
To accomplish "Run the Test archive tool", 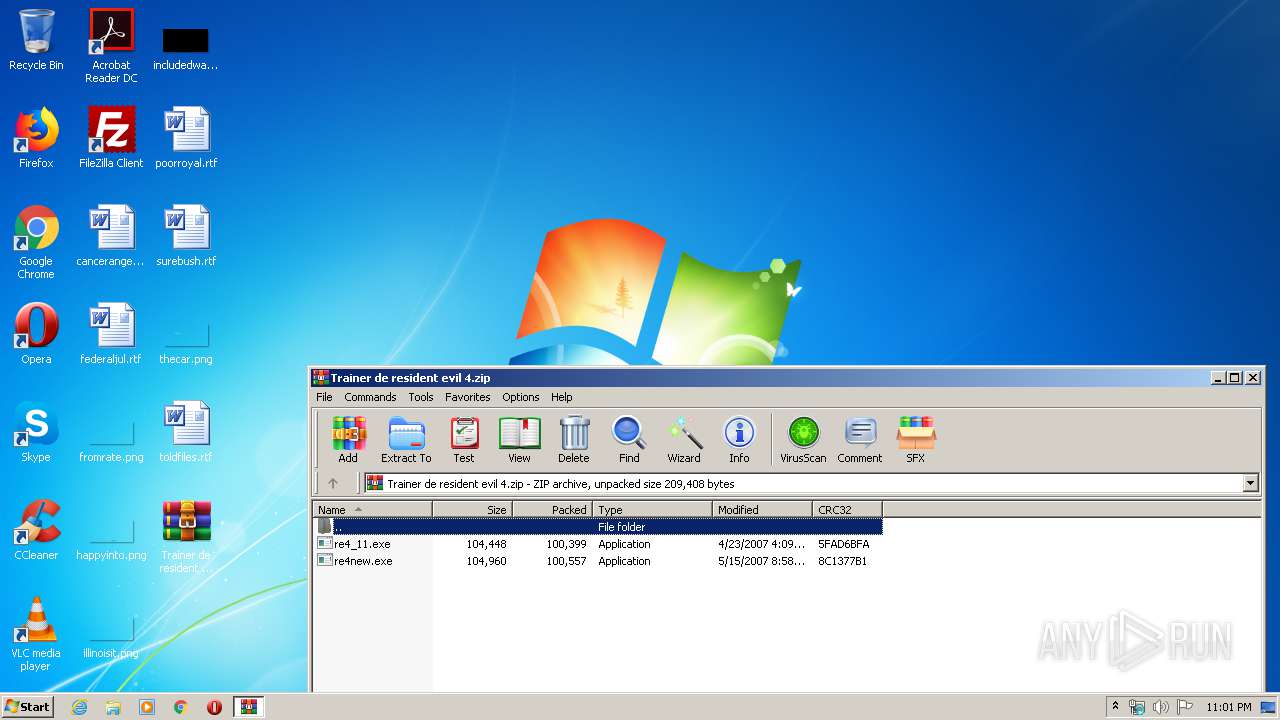I will pyautogui.click(x=464, y=440).
